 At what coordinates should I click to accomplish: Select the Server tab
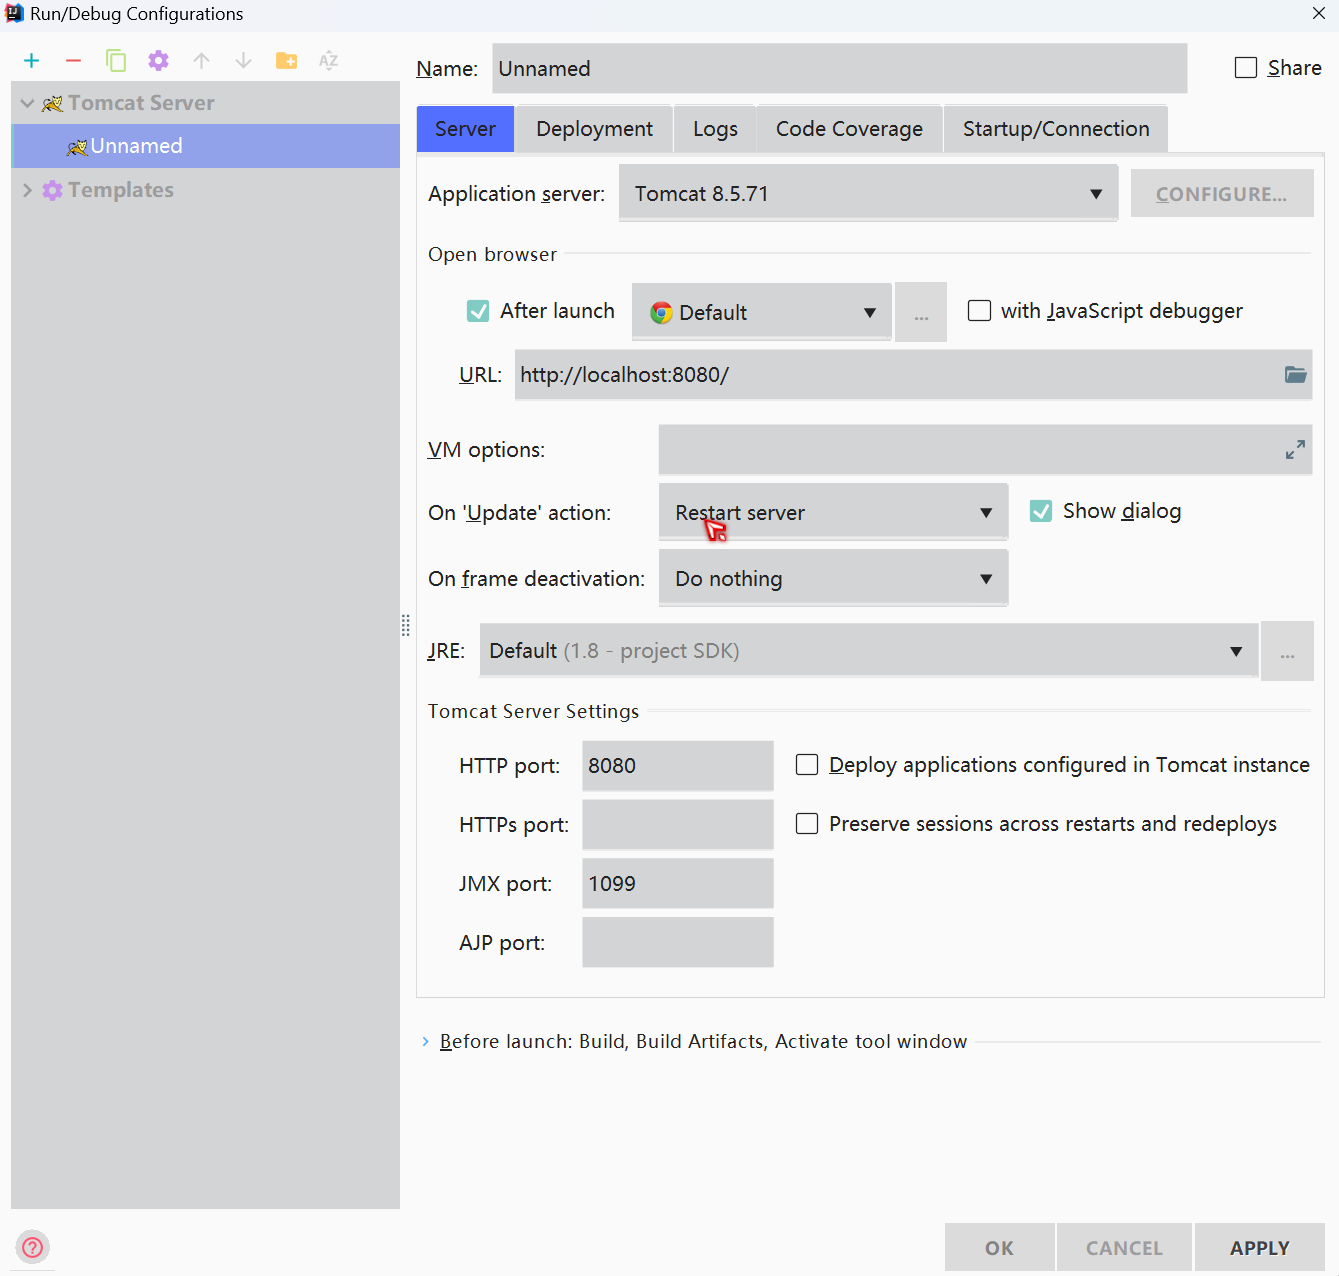pos(465,129)
